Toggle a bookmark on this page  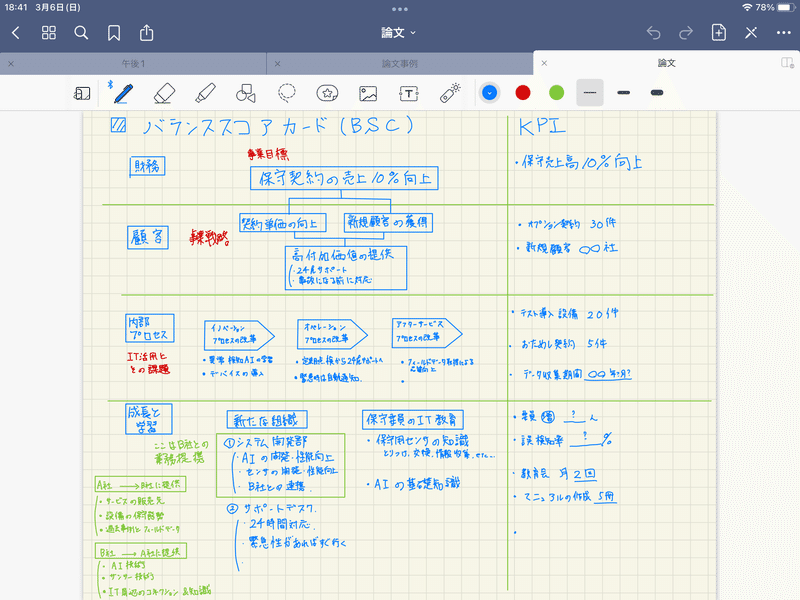[x=113, y=33]
